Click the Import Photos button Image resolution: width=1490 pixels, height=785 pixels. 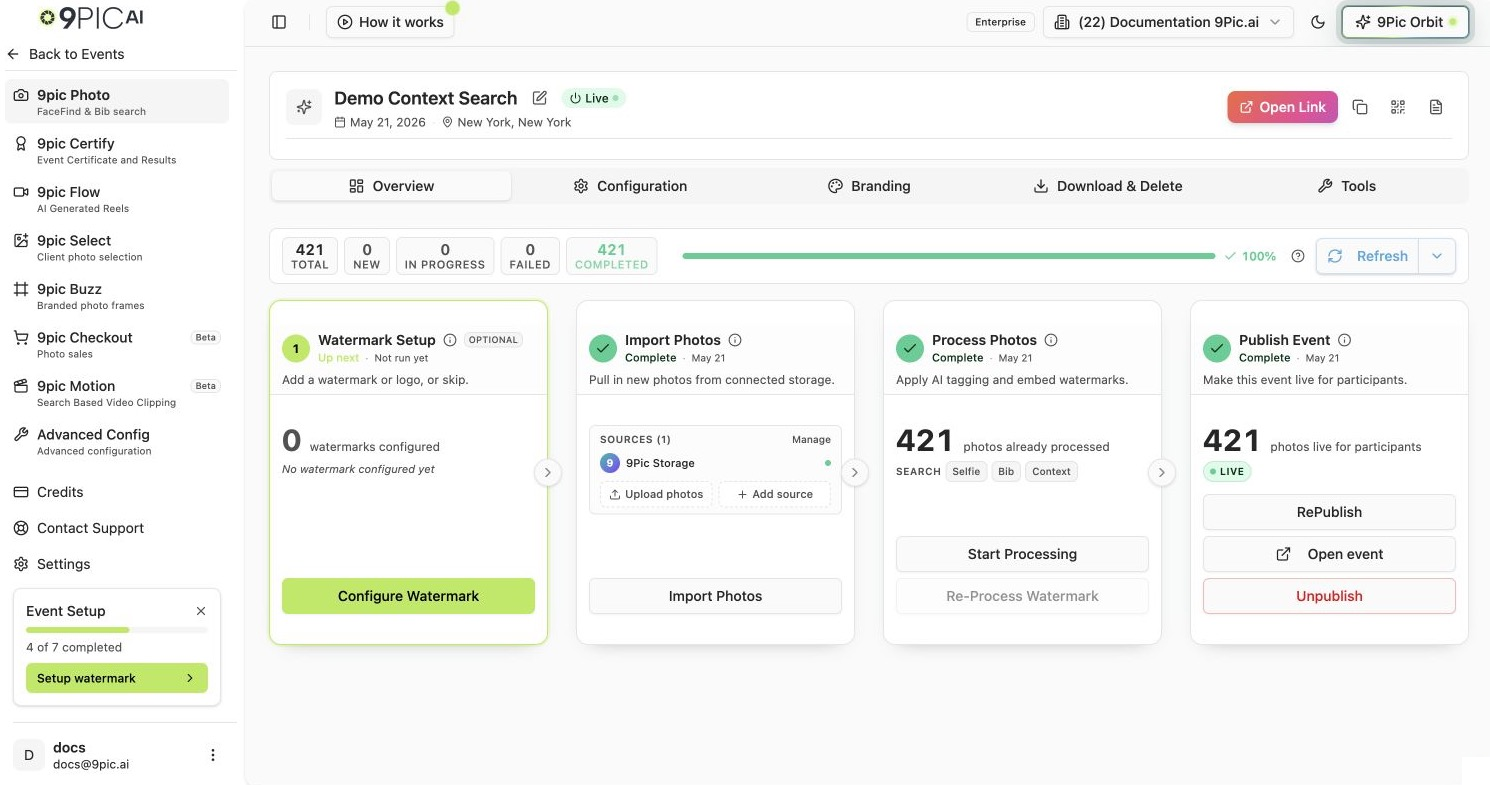[715, 596]
